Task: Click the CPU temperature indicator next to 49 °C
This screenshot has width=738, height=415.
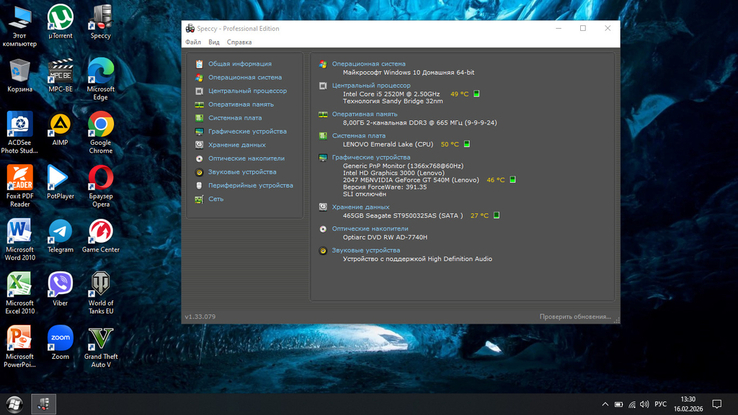Action: (x=476, y=94)
